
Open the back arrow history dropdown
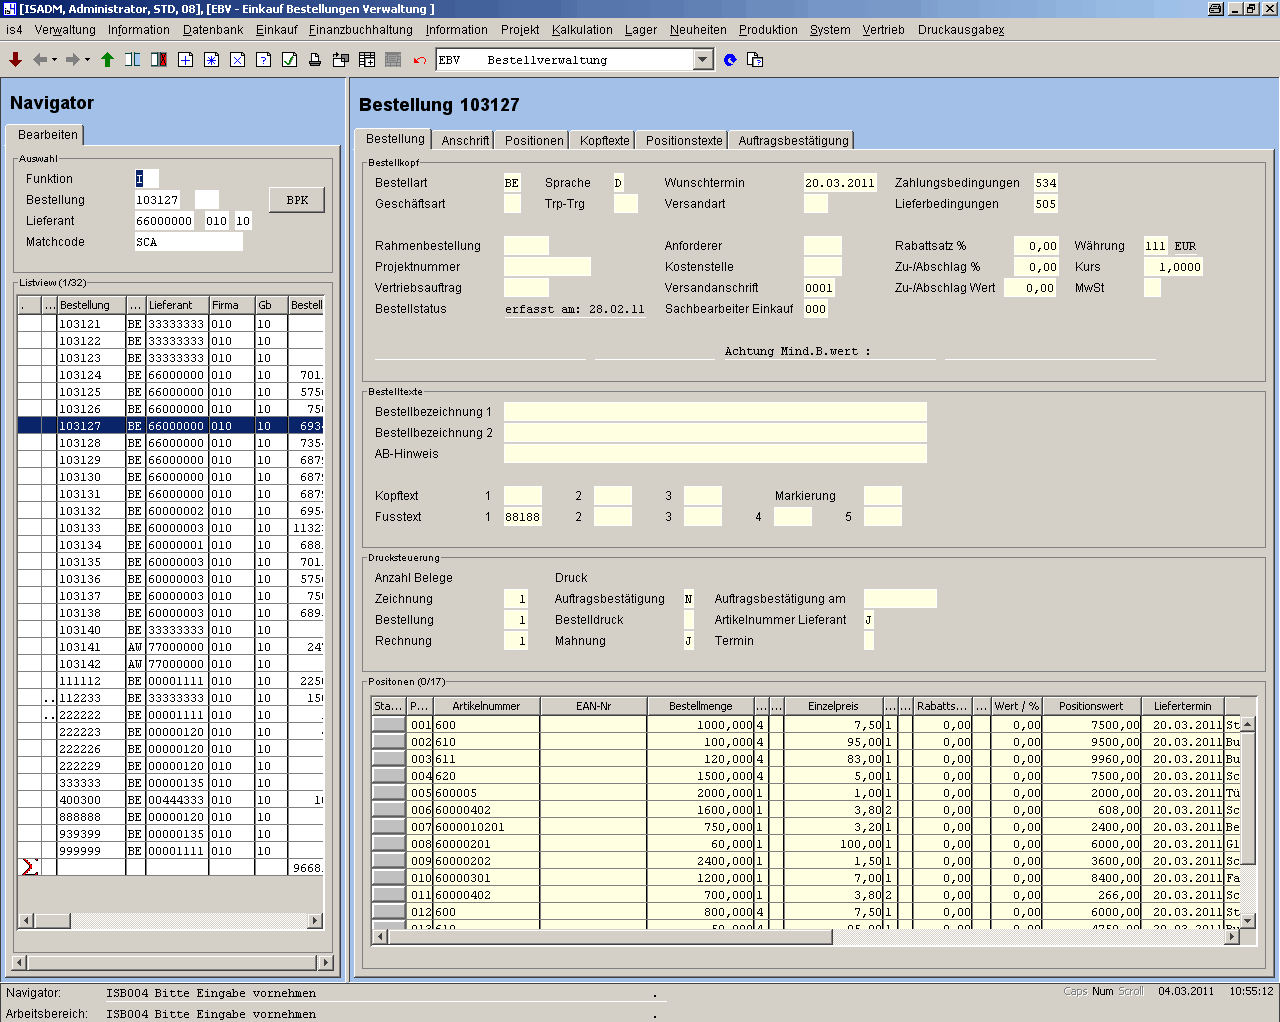[x=54, y=60]
